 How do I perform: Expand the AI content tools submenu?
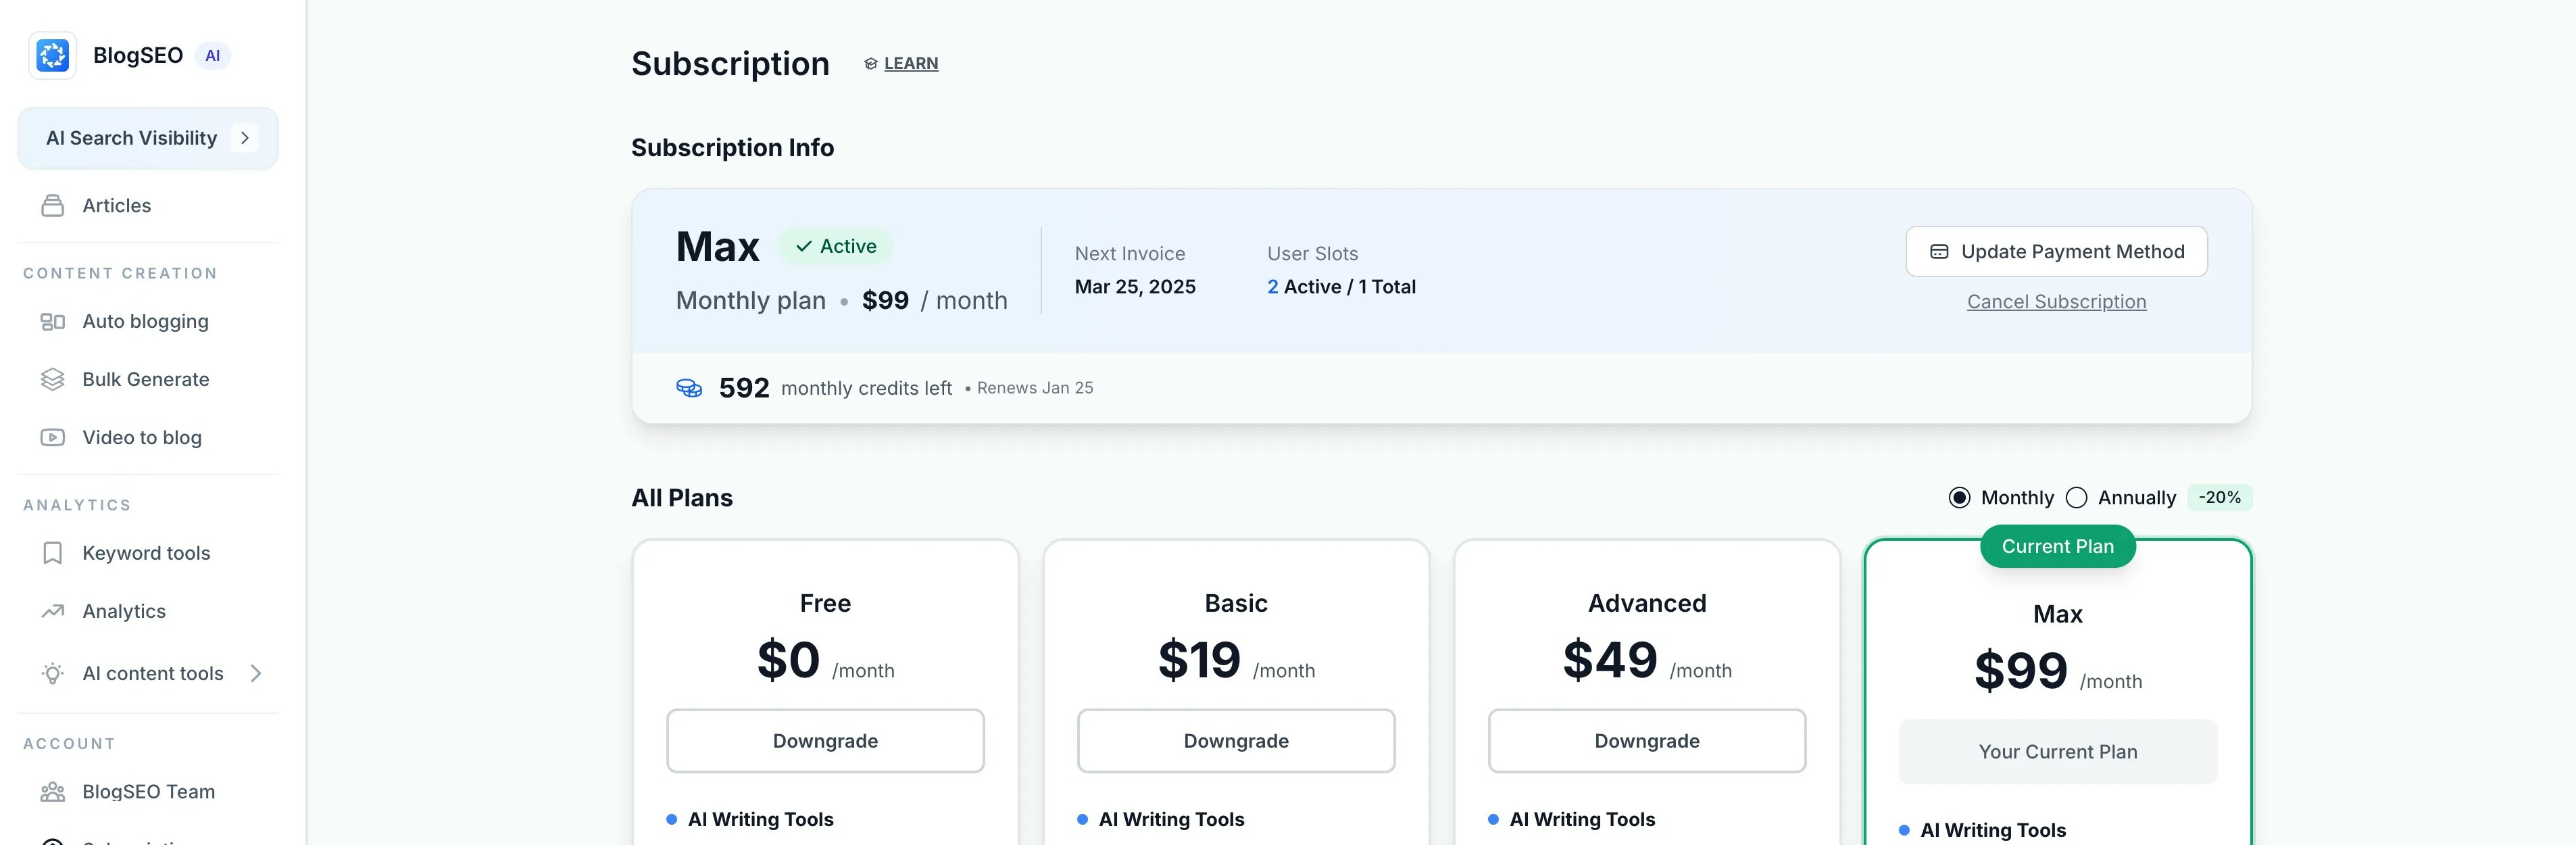[256, 674]
